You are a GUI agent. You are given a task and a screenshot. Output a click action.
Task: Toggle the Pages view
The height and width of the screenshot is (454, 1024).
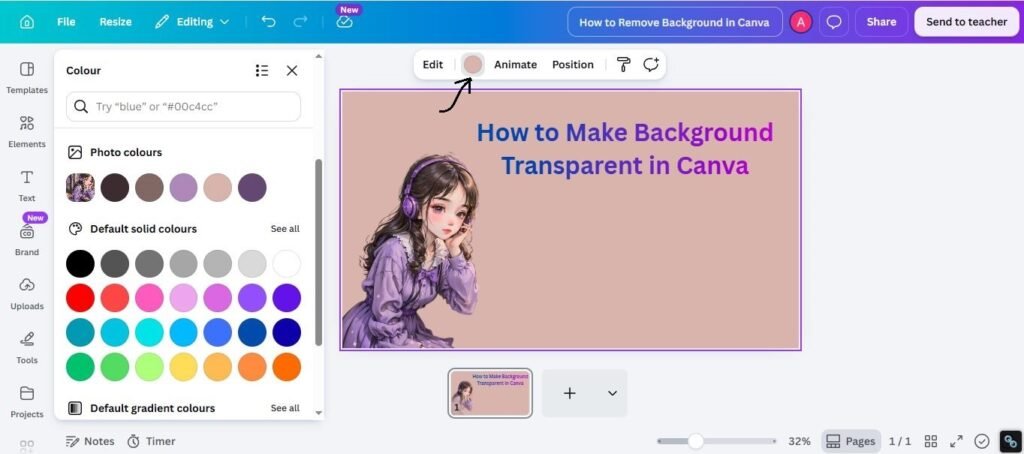[x=851, y=442]
